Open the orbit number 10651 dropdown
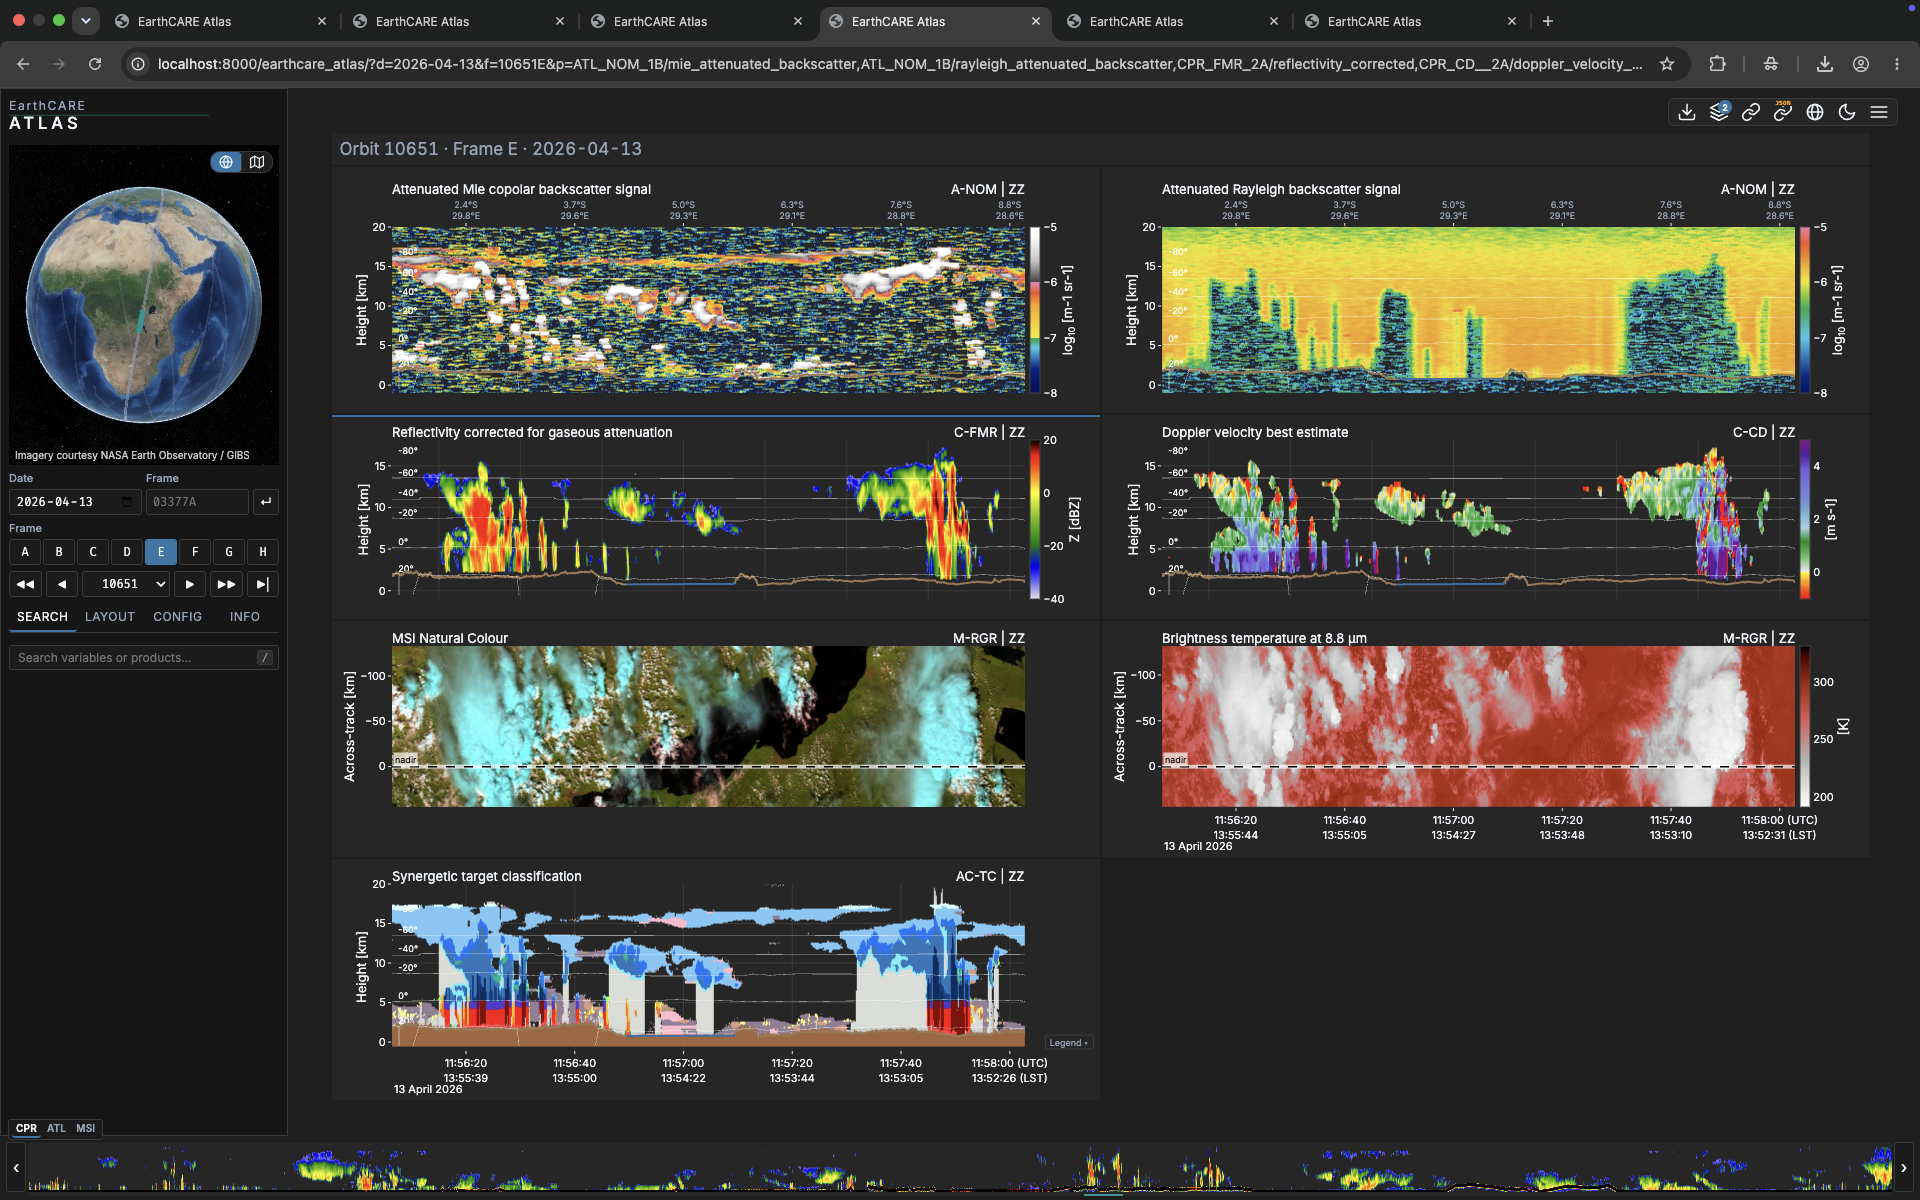 [126, 584]
